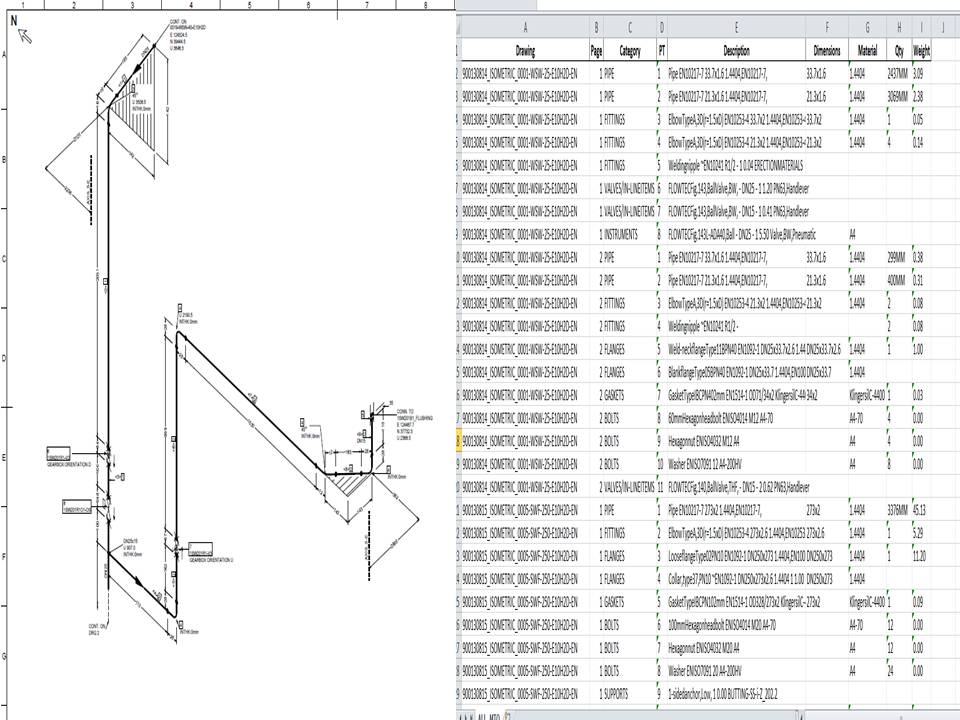Select the "Dimensions" header cell
The width and height of the screenshot is (960, 720).
tap(827, 51)
